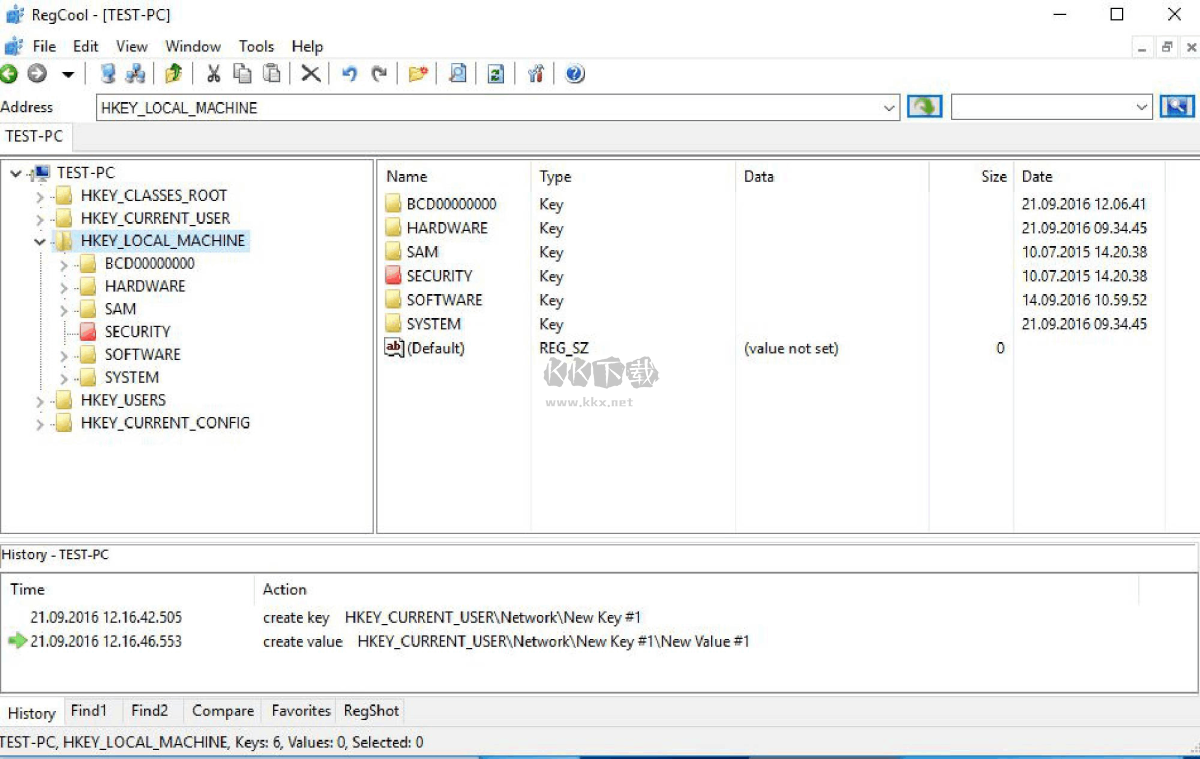
Task: Click the Up one level folder icon
Action: pyautogui.click(x=174, y=74)
